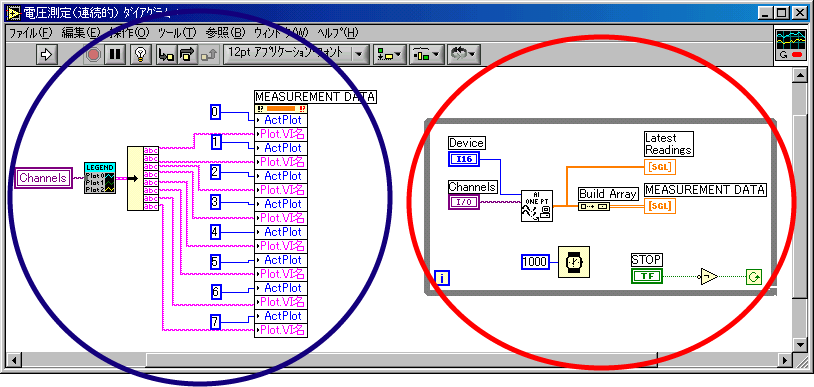The image size is (814, 387).
Task: Select the Wait timer watch icon
Action: [574, 262]
